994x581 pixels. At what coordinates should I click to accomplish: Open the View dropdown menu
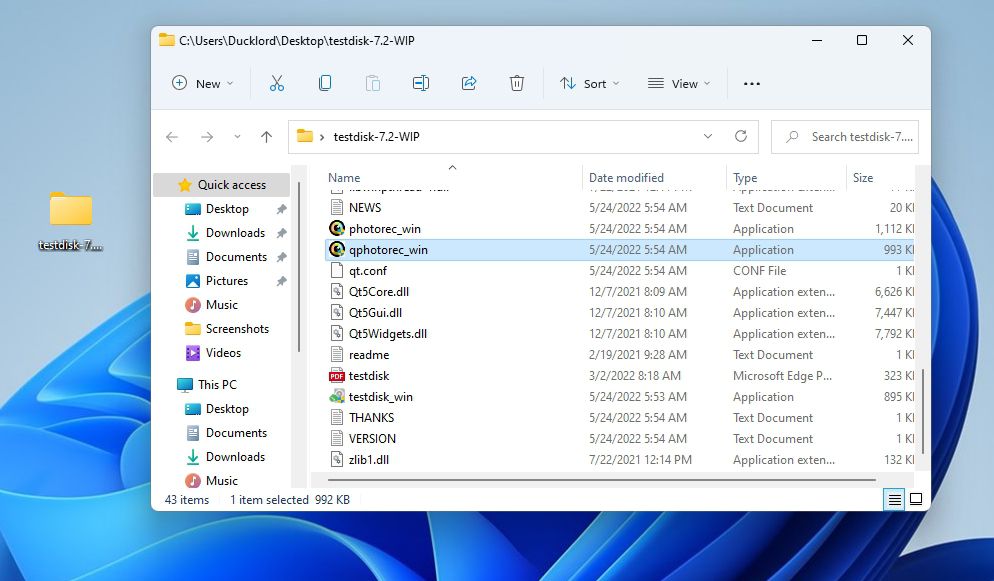click(x=679, y=84)
